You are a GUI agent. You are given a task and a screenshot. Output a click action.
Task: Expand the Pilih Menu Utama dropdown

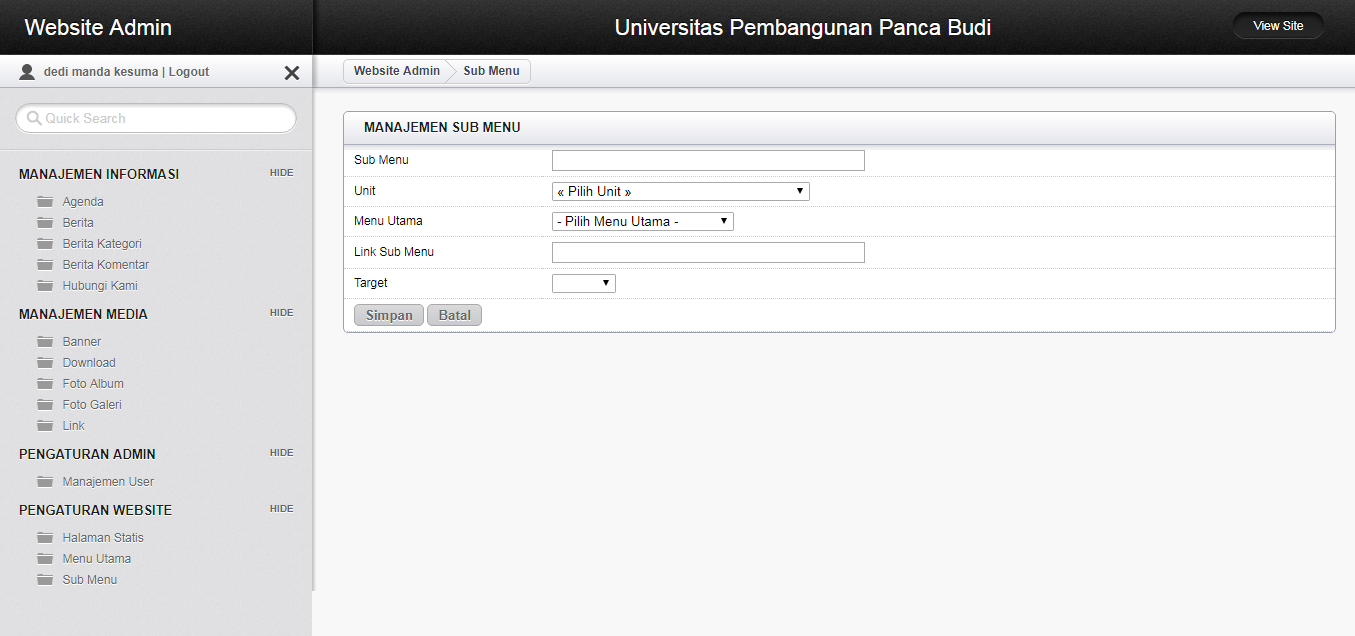[642, 222]
